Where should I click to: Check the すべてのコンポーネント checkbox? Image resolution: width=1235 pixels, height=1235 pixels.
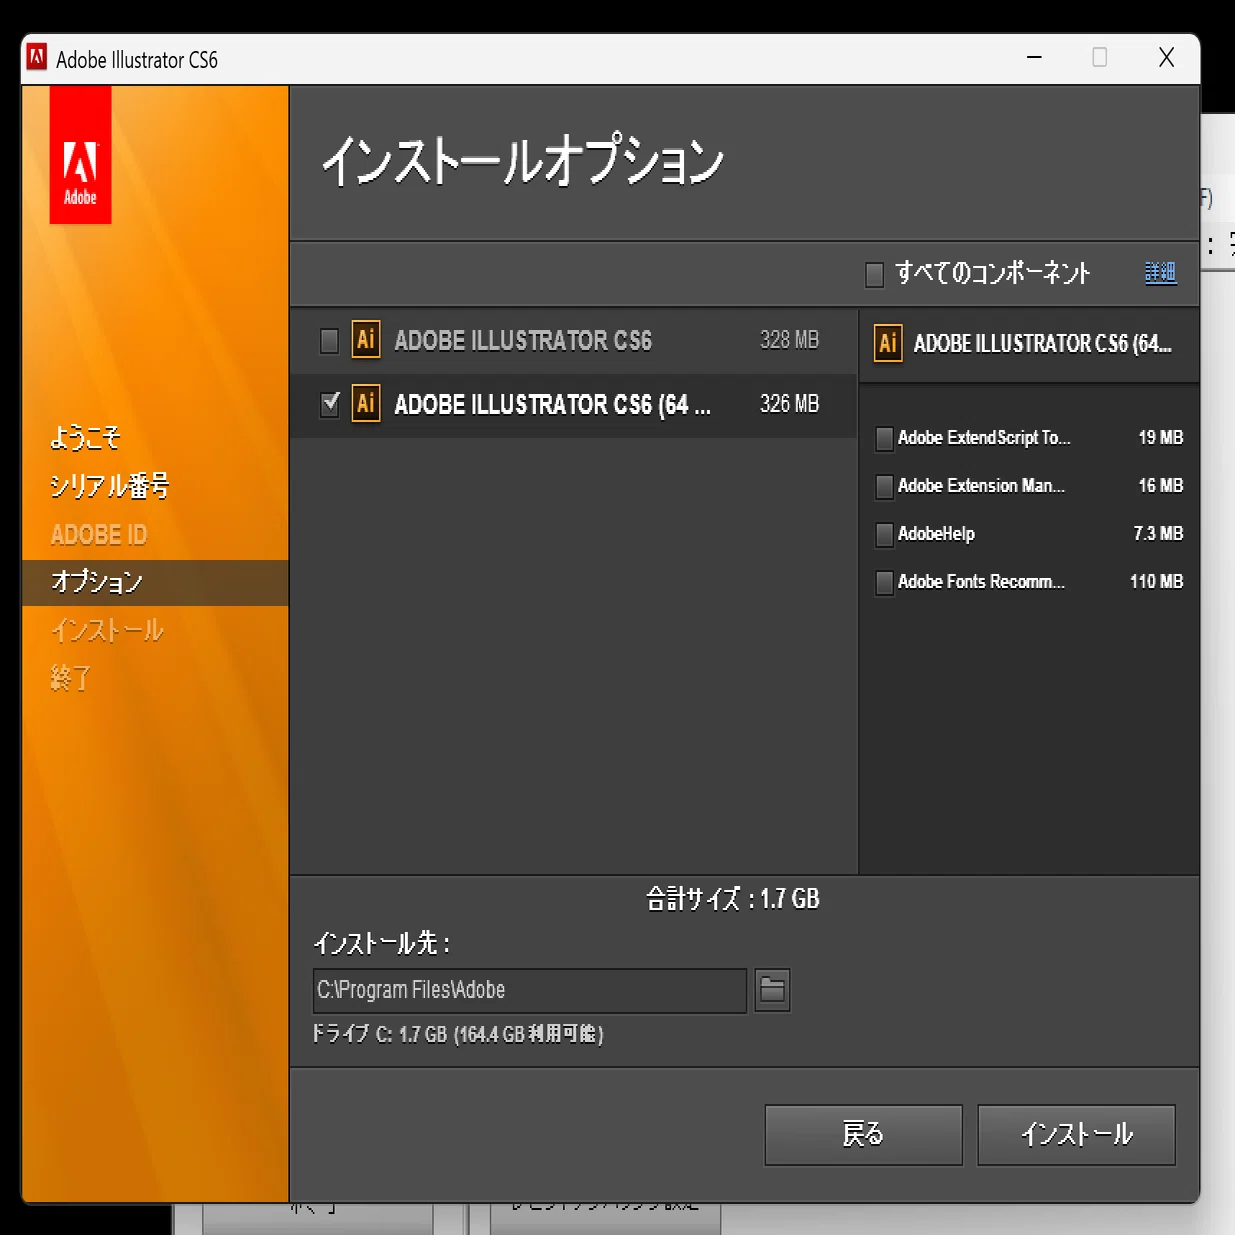(x=874, y=274)
